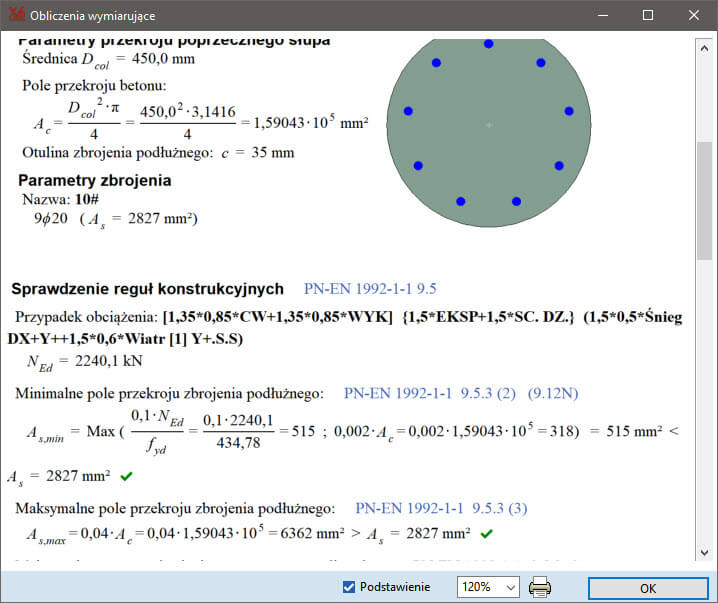
Task: Open the PN-EN 1992-1-1 9.5.3 (3) link
Action: pos(441,508)
